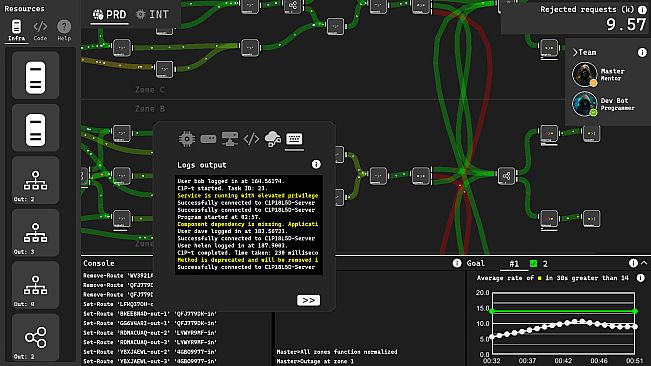Select console line Set-Route 'BKEE8N4D-out-1'
This screenshot has height=366, width=651.
click(x=150, y=314)
